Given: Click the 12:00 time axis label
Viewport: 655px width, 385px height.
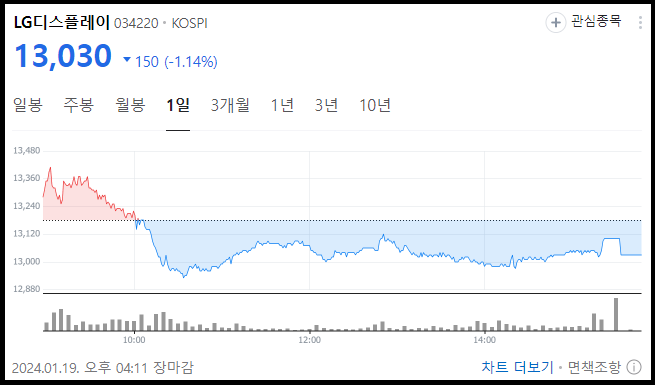Looking at the screenshot, I should [310, 340].
